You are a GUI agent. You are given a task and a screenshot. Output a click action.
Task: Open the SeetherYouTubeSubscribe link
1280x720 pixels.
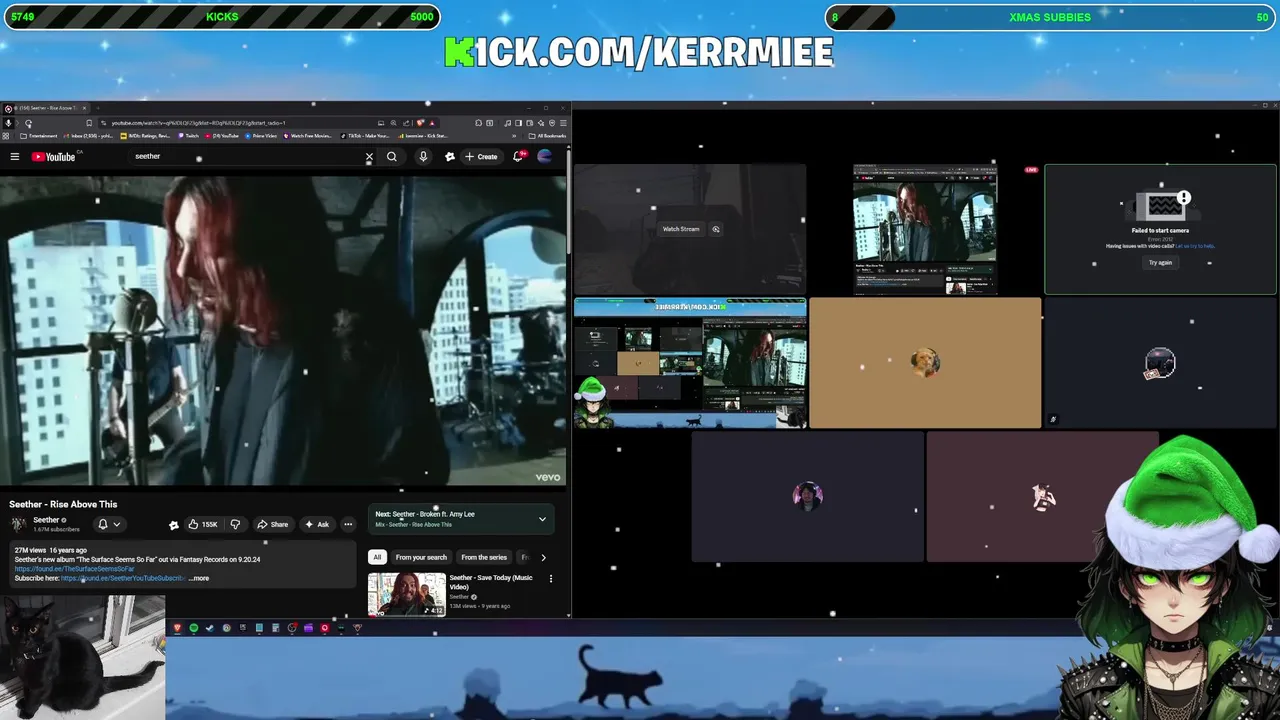122,578
